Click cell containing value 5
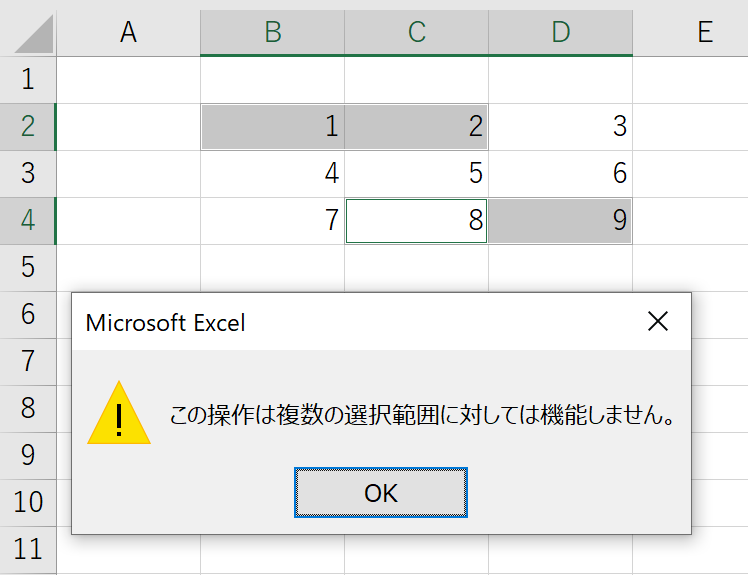The image size is (748, 575). (416, 174)
